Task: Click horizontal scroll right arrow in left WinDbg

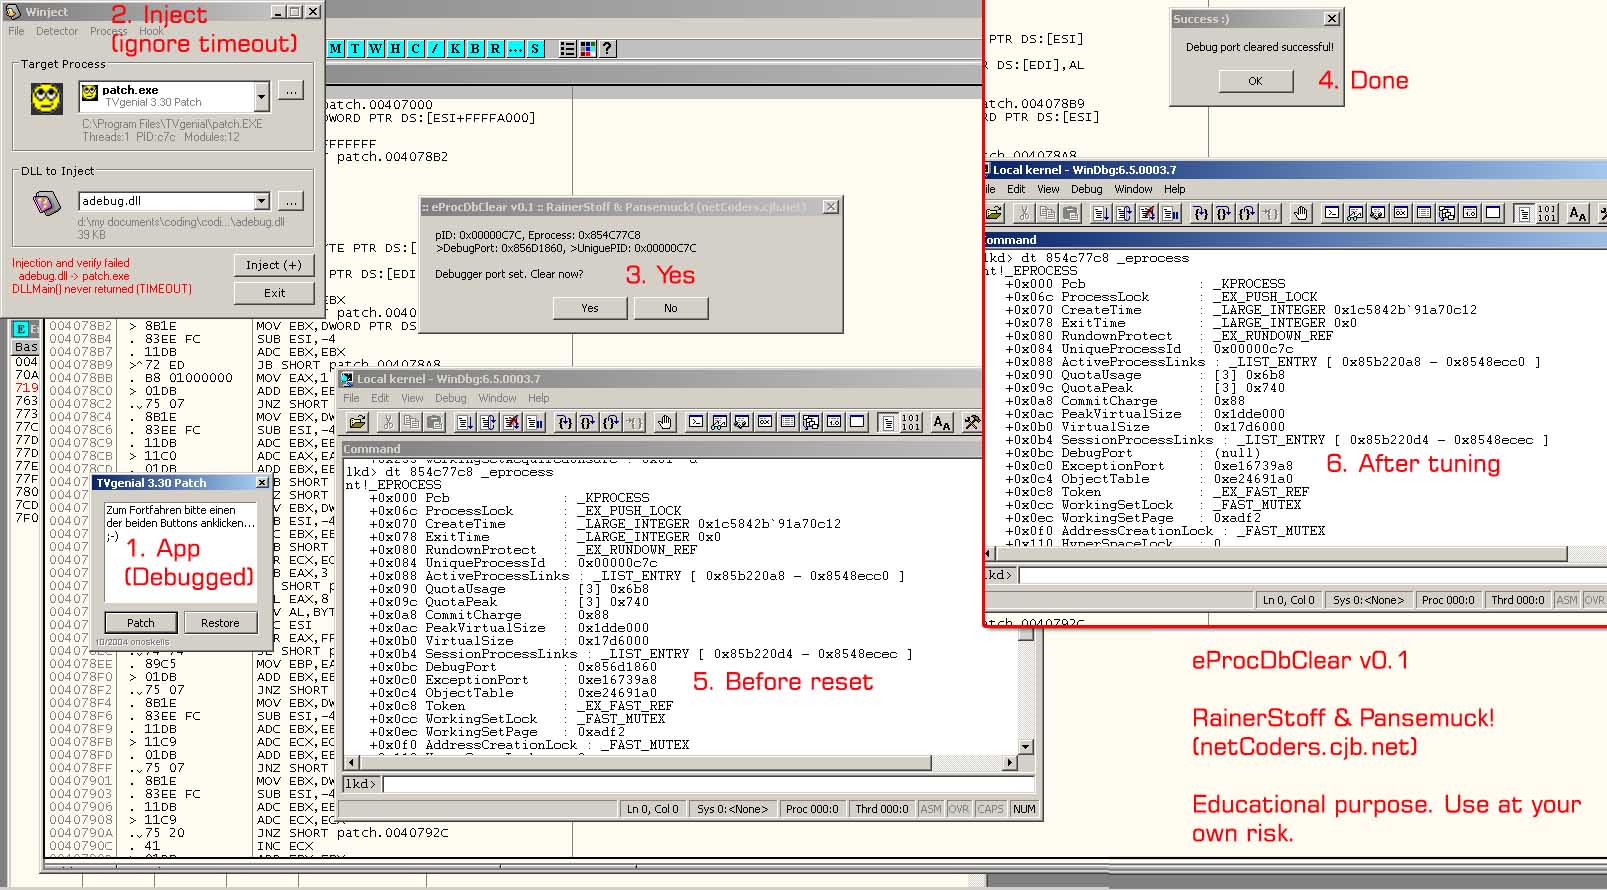Action: (1010, 763)
